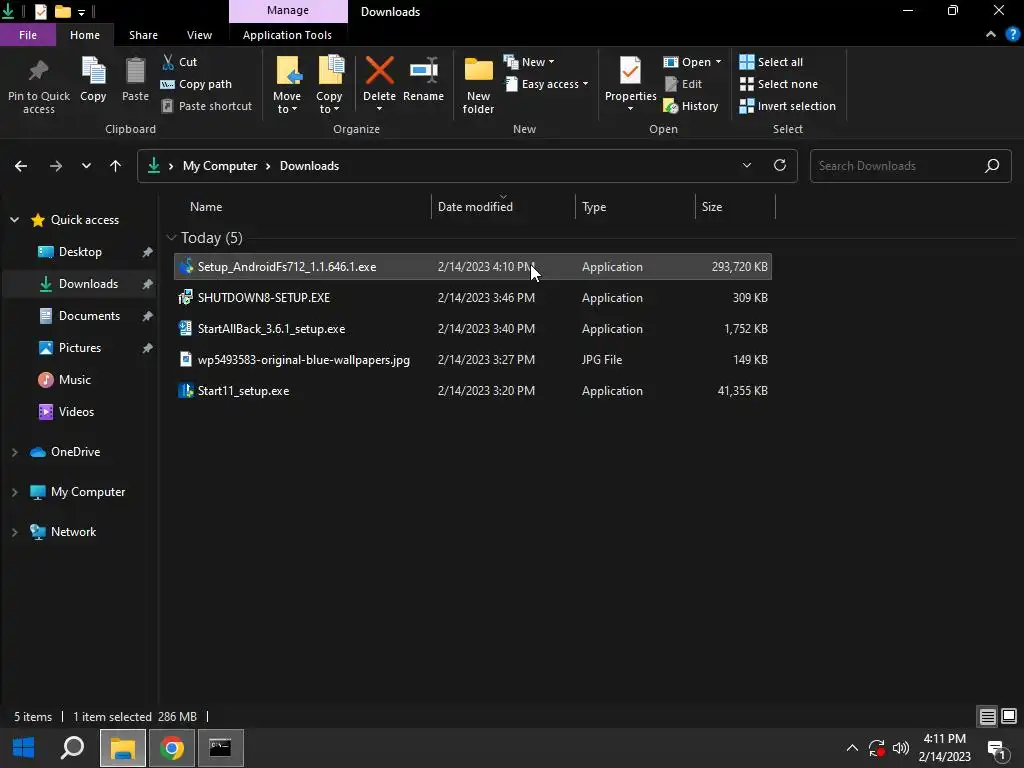Delete the selected file
Viewport: 1024px width, 768px height.
coord(379,78)
